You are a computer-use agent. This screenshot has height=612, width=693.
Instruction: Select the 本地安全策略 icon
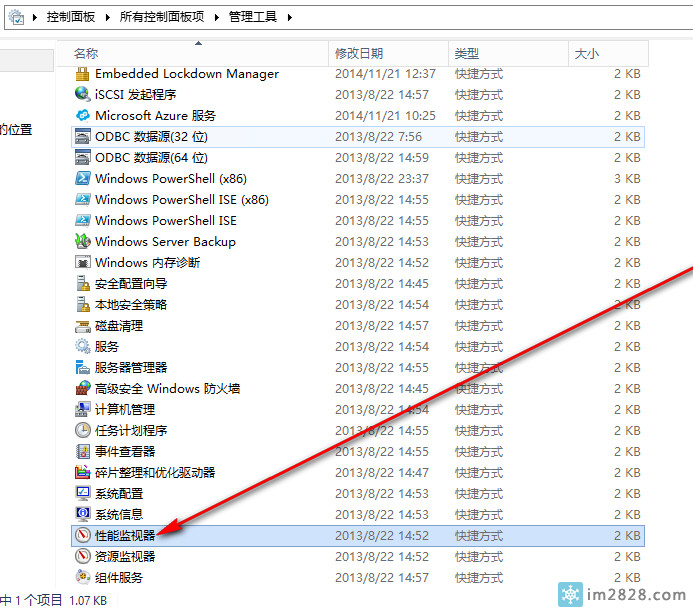coord(82,304)
